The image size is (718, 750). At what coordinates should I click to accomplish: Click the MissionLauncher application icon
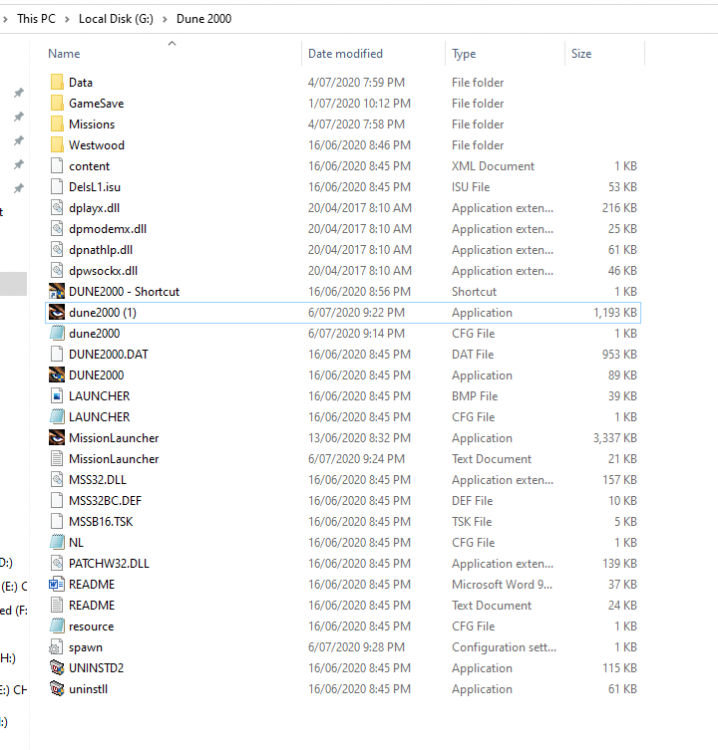tap(57, 438)
